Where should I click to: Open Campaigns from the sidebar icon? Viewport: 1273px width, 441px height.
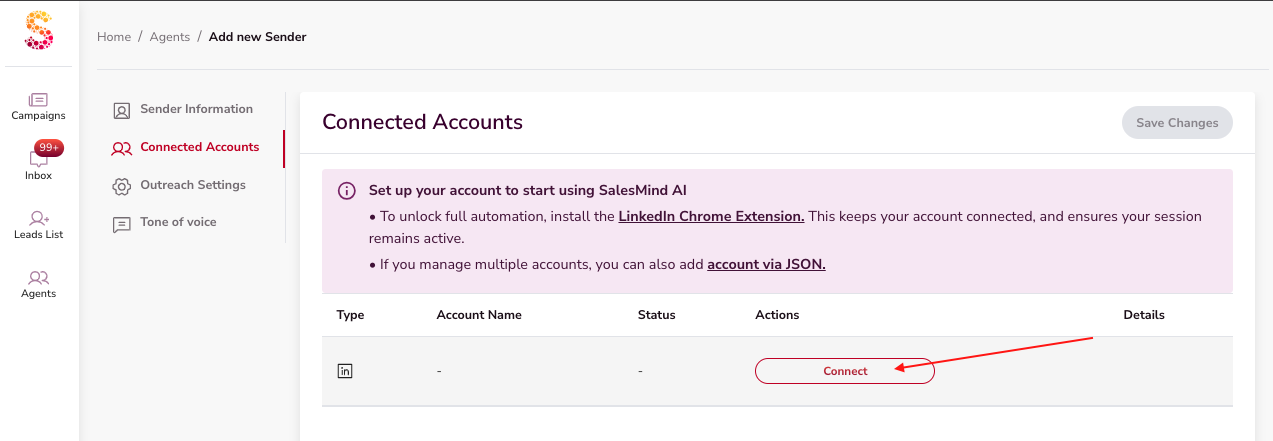pos(38,100)
